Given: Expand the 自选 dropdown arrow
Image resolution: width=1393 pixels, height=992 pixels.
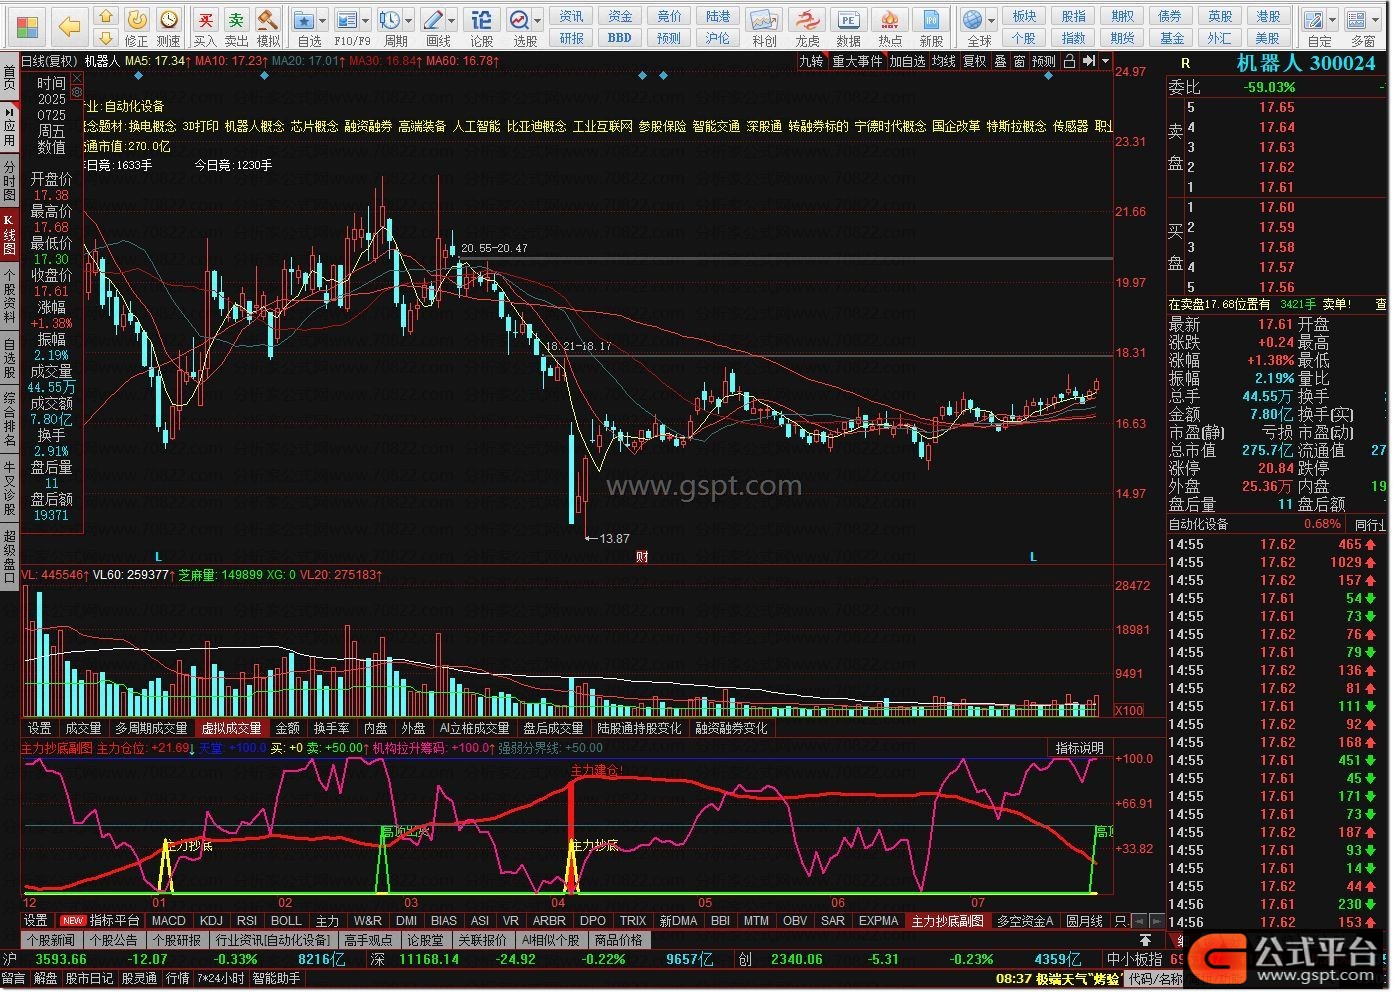Looking at the screenshot, I should click(324, 20).
